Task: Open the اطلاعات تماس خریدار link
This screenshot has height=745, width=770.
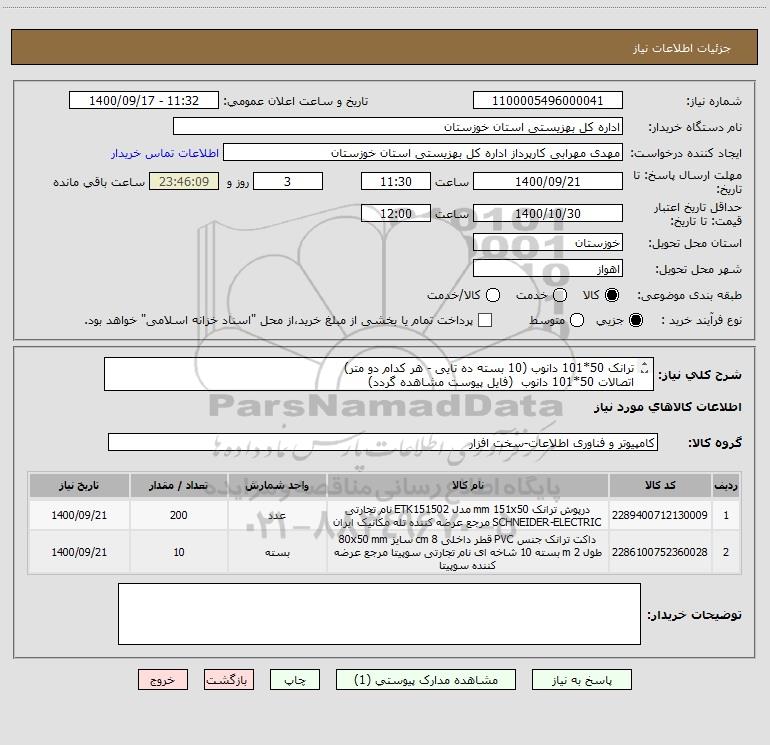Action: 165,153
